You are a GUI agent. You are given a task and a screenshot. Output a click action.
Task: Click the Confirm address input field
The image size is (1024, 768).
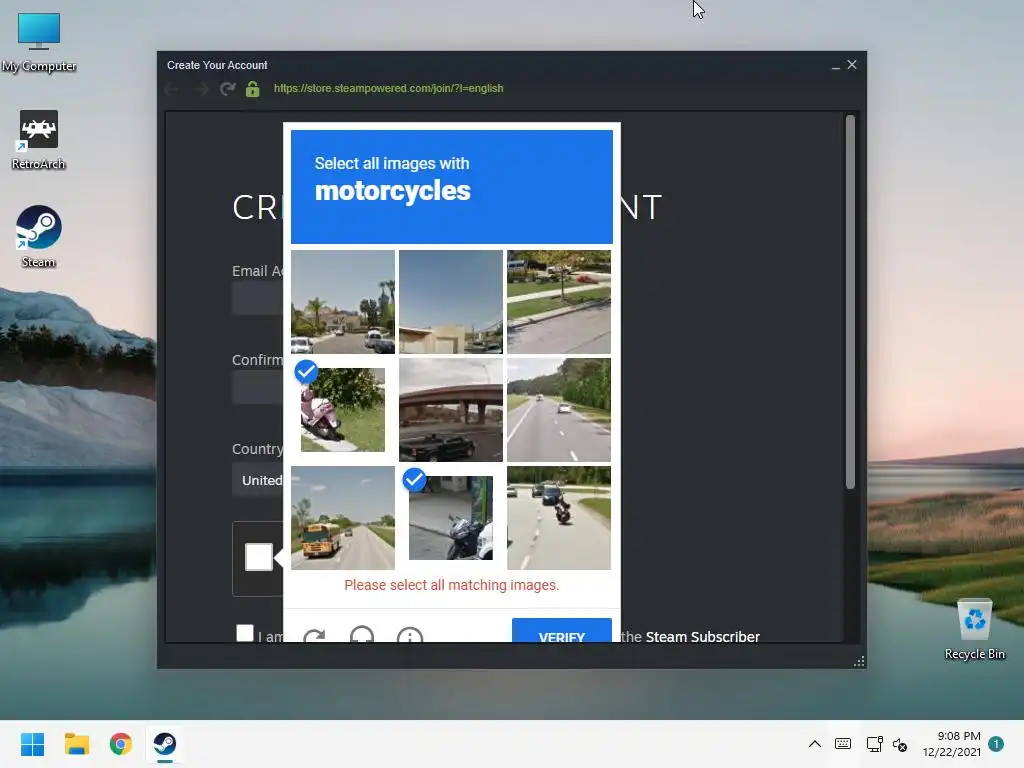point(258,387)
